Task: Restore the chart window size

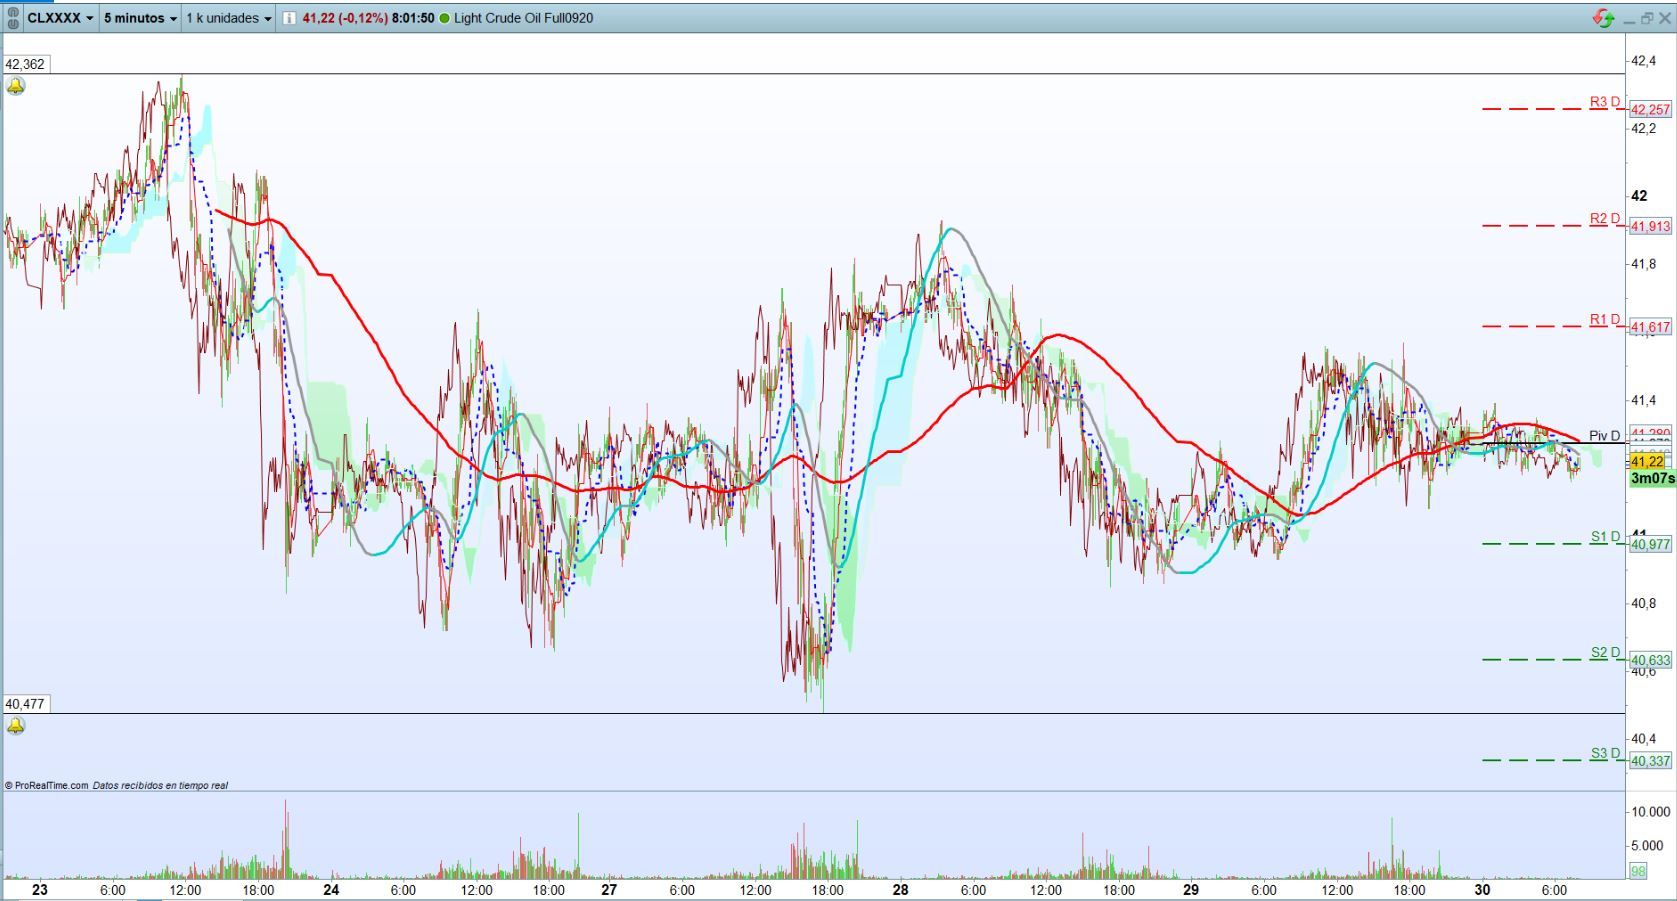Action: 1647,18
